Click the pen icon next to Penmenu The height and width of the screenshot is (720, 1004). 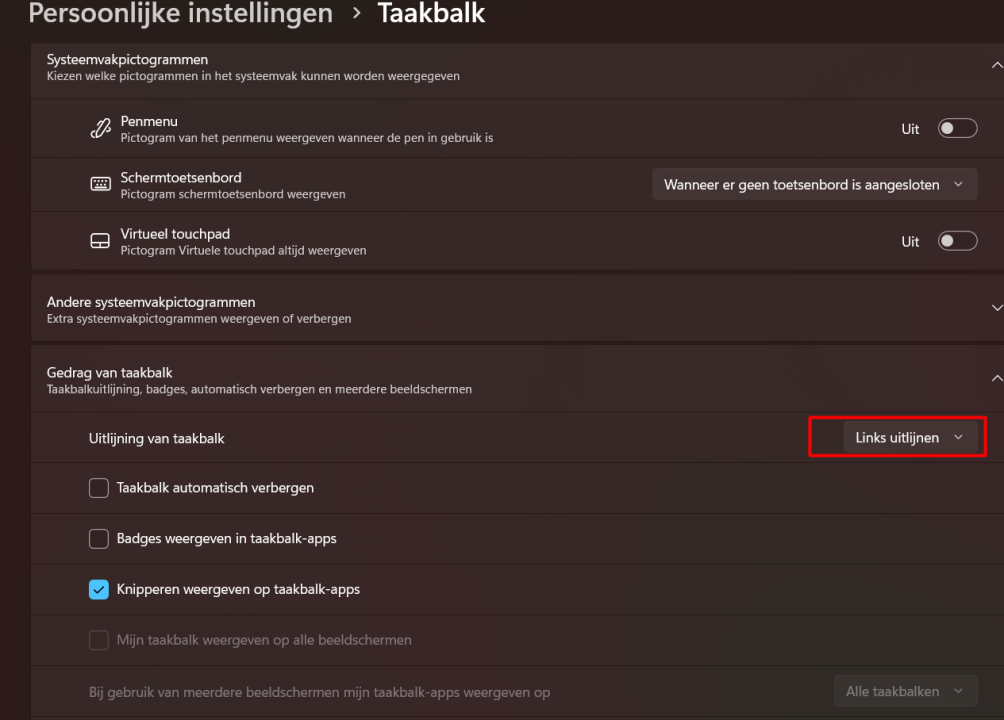point(99,128)
